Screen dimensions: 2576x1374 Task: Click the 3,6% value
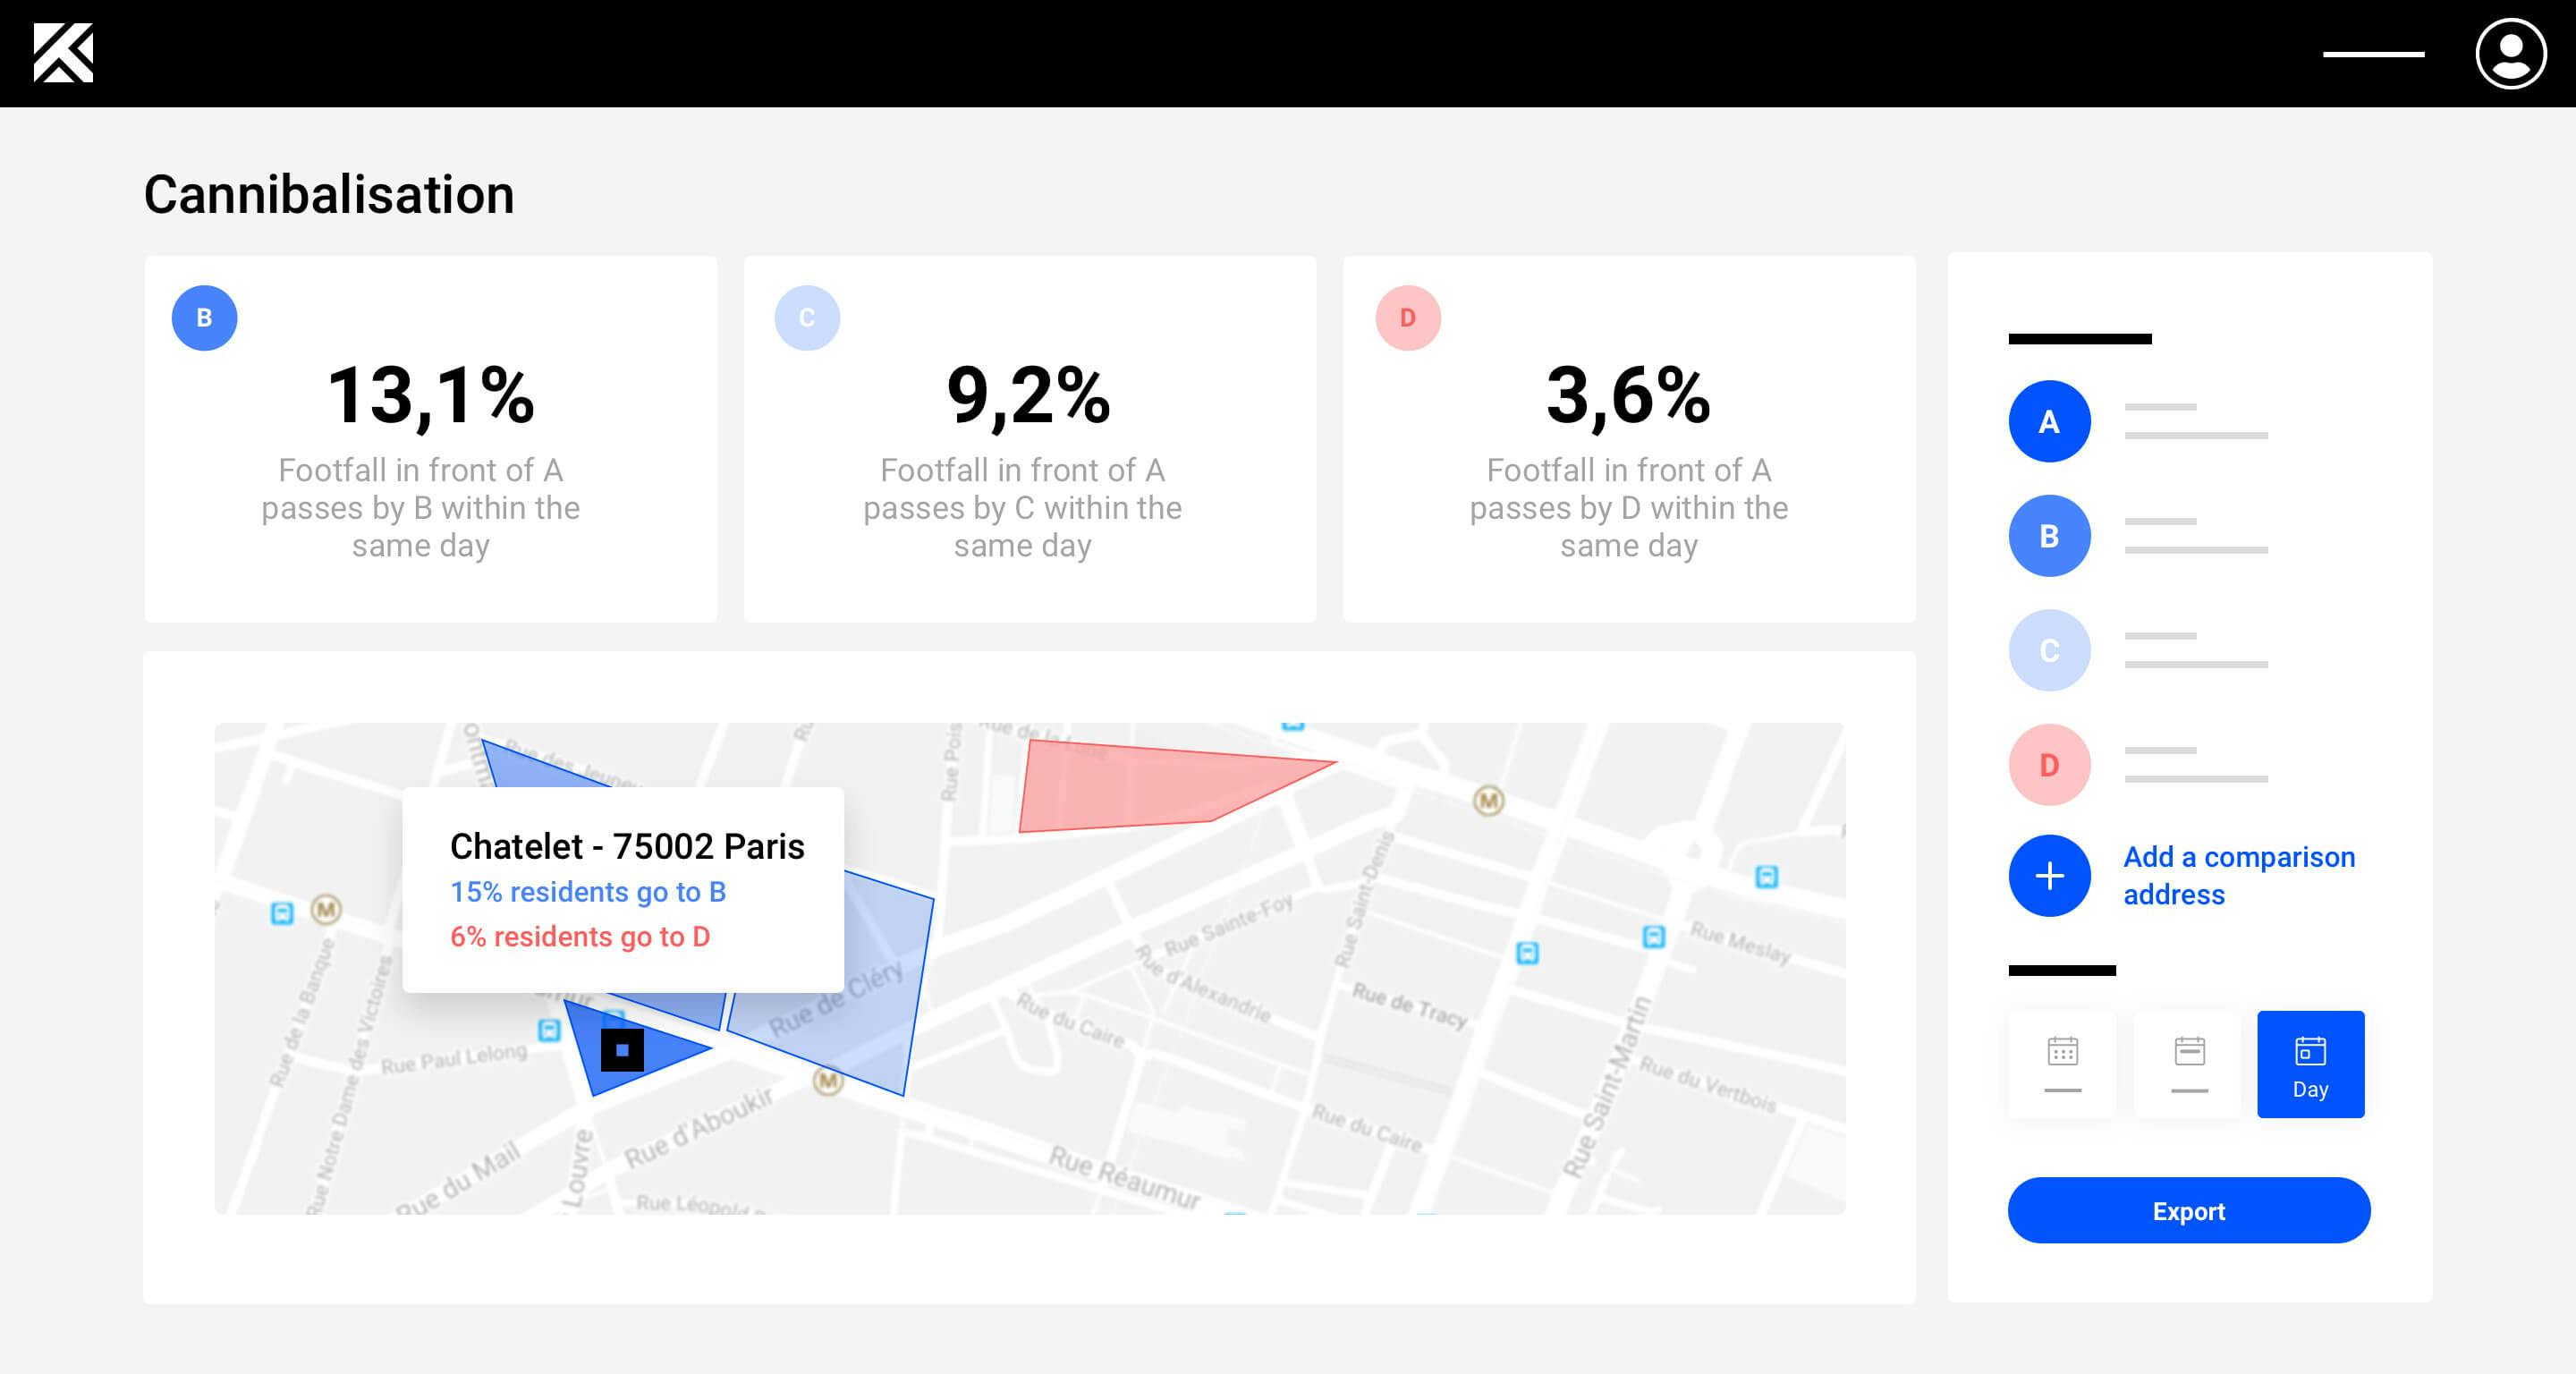tap(1629, 396)
